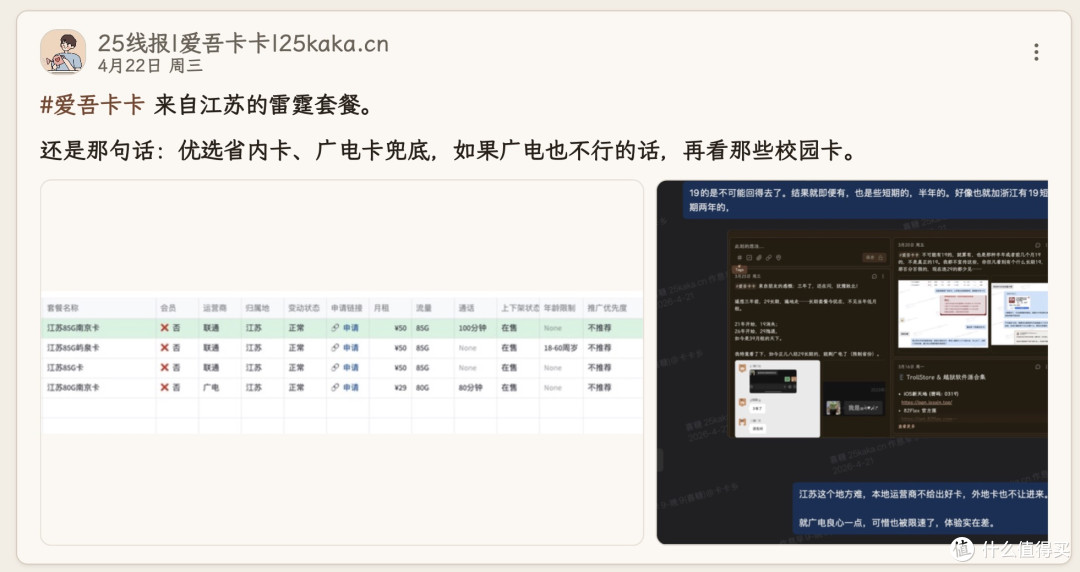Open the three-dot more options menu
Viewport: 1080px width, 572px height.
(1036, 52)
